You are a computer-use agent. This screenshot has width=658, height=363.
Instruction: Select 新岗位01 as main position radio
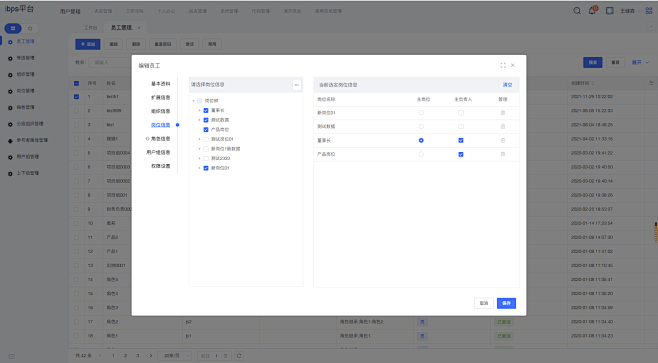tap(421, 113)
